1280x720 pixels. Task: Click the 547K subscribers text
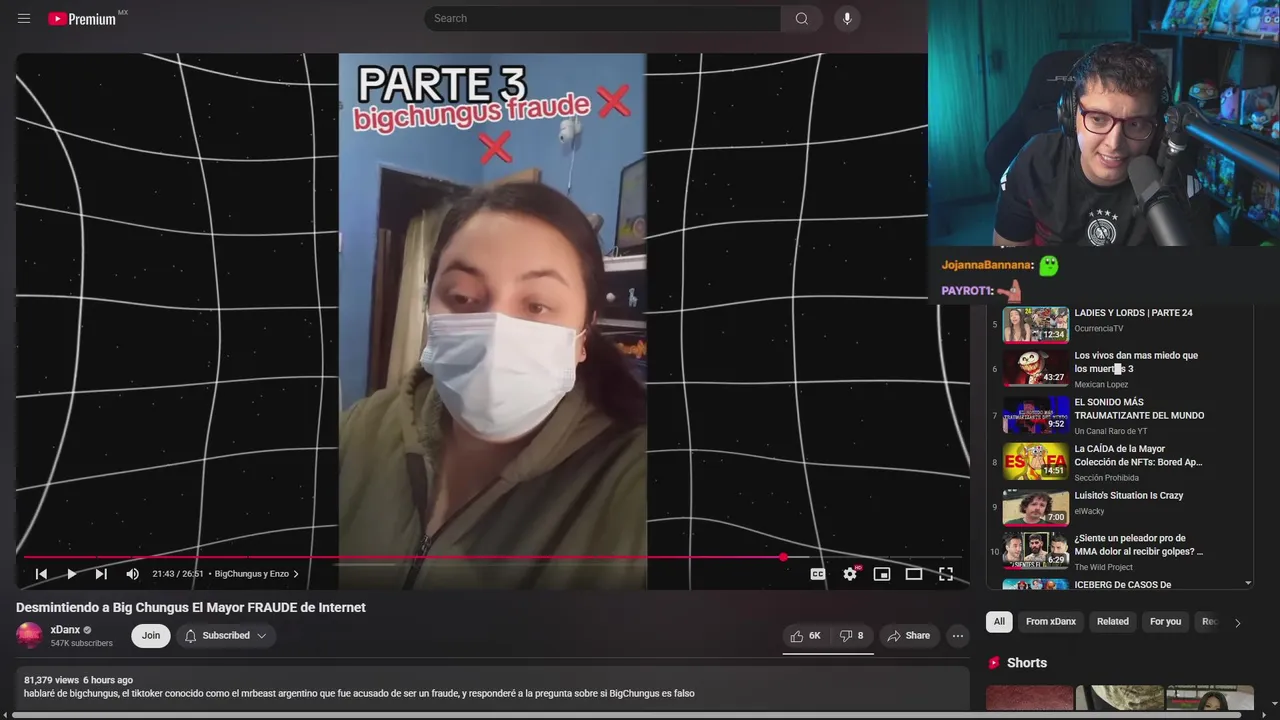82,643
